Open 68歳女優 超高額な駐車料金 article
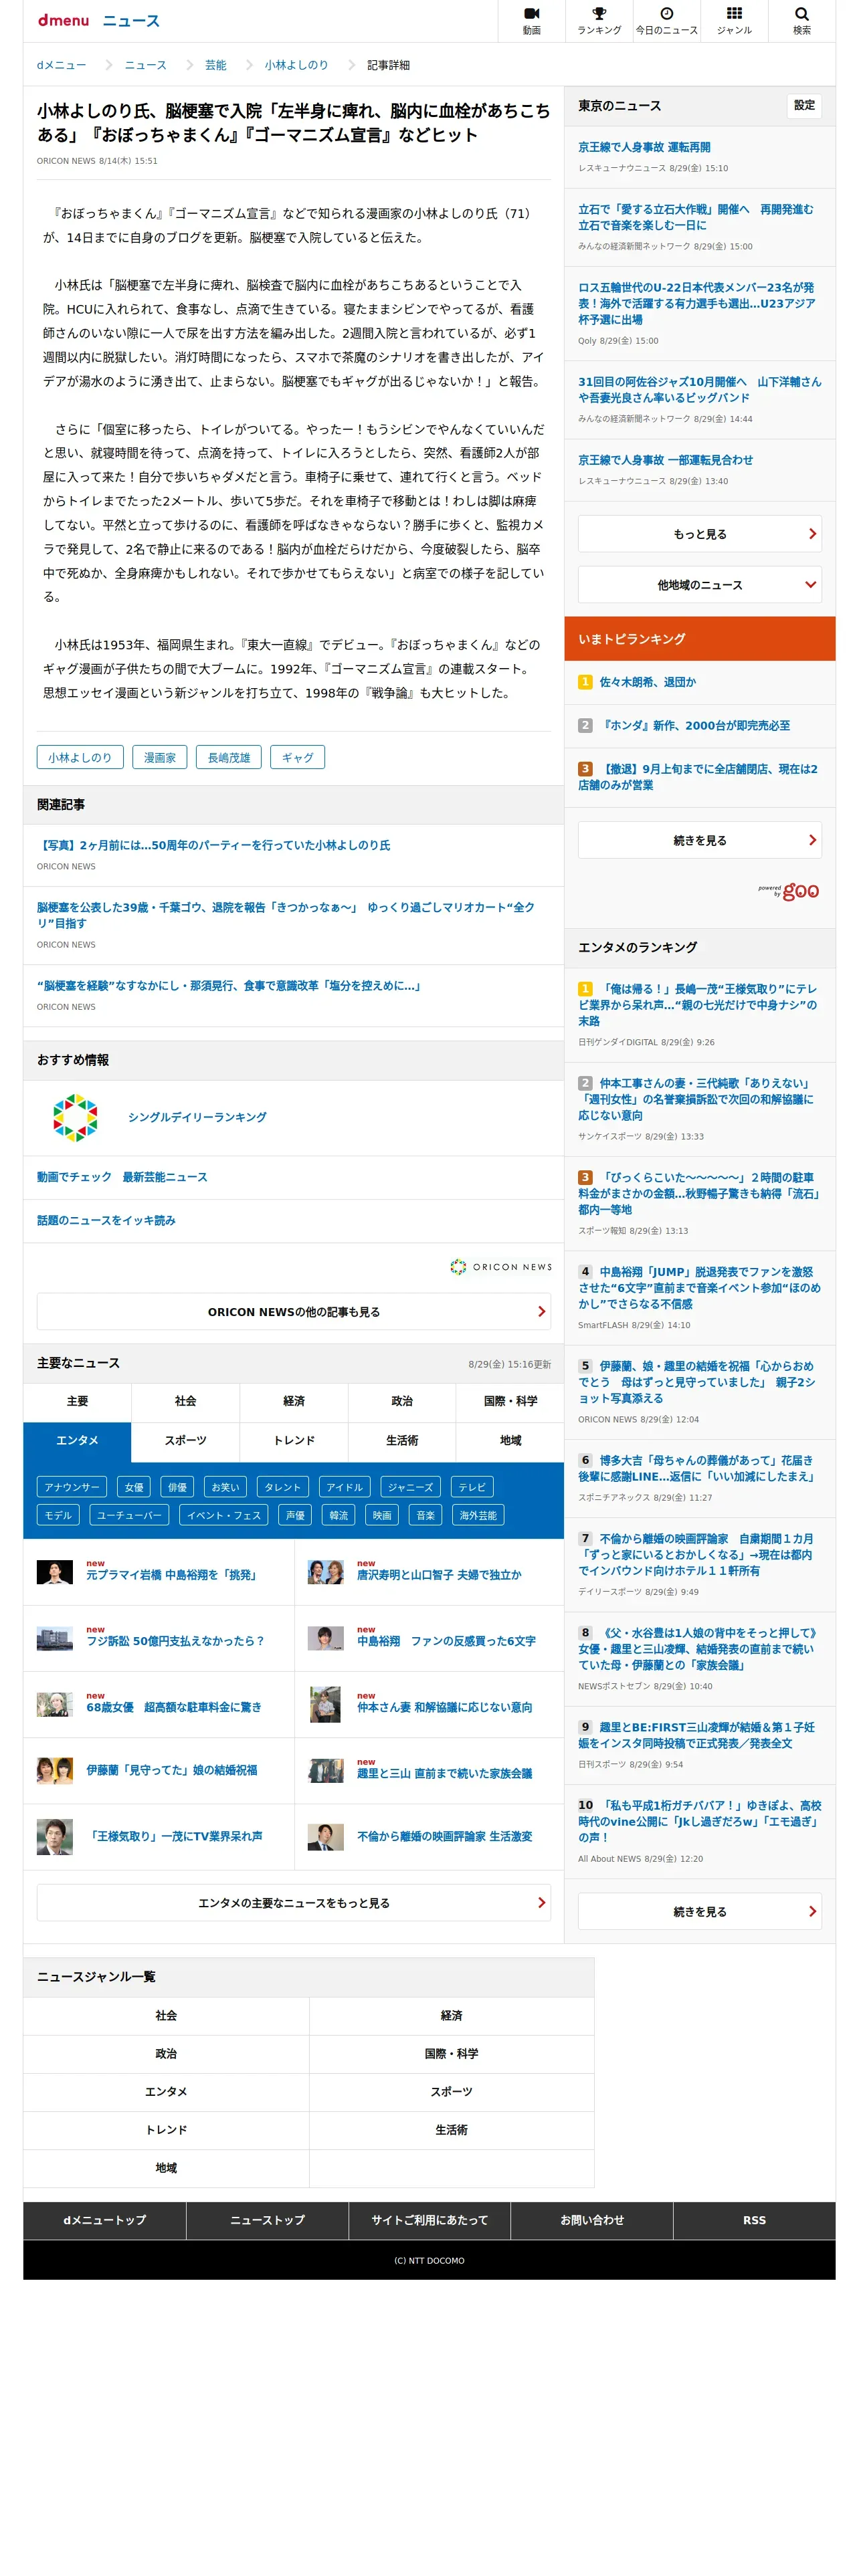Viewport: 859px width, 2576px height. (174, 1706)
